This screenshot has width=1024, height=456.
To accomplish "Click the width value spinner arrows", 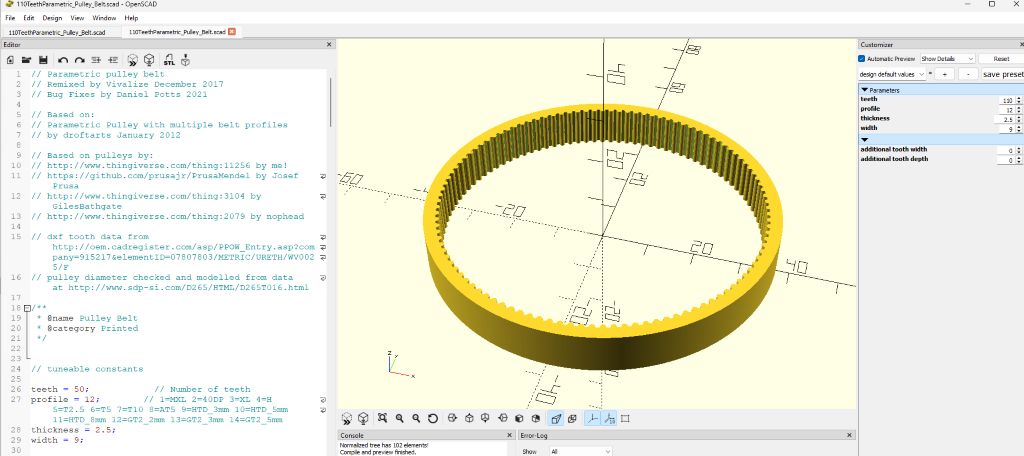I will [x=1019, y=129].
